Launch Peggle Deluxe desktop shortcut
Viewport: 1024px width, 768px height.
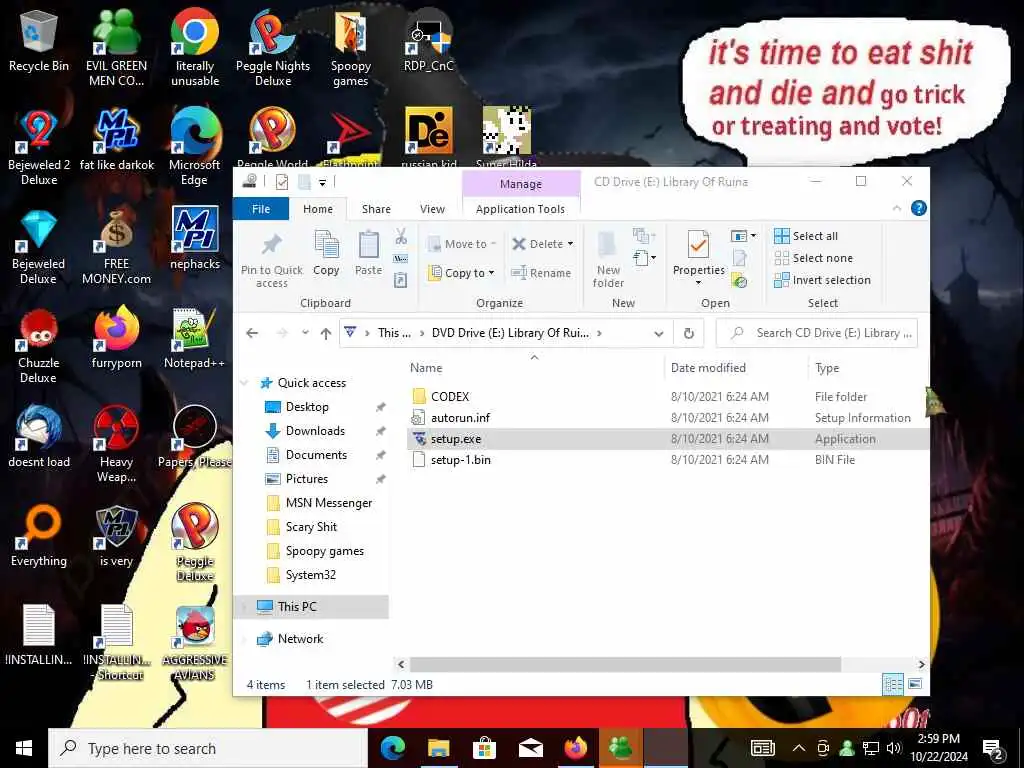click(x=195, y=543)
